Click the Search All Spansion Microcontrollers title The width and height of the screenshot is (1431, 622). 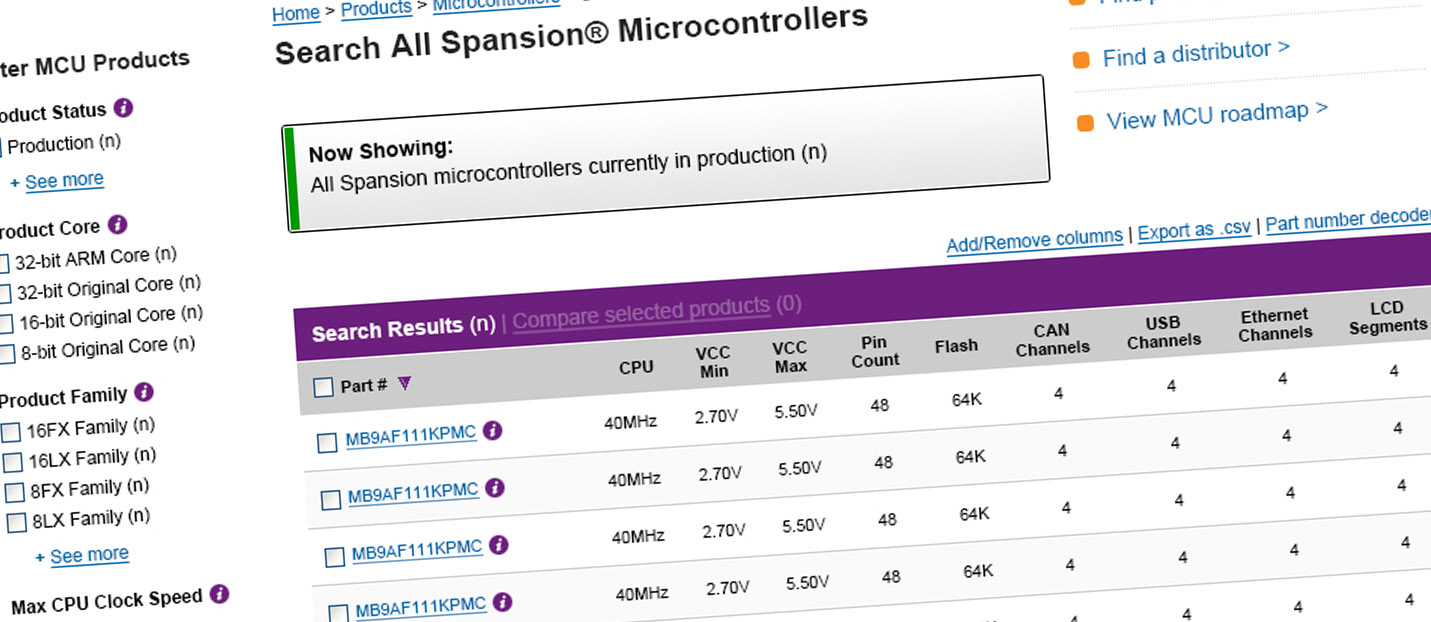click(x=572, y=35)
